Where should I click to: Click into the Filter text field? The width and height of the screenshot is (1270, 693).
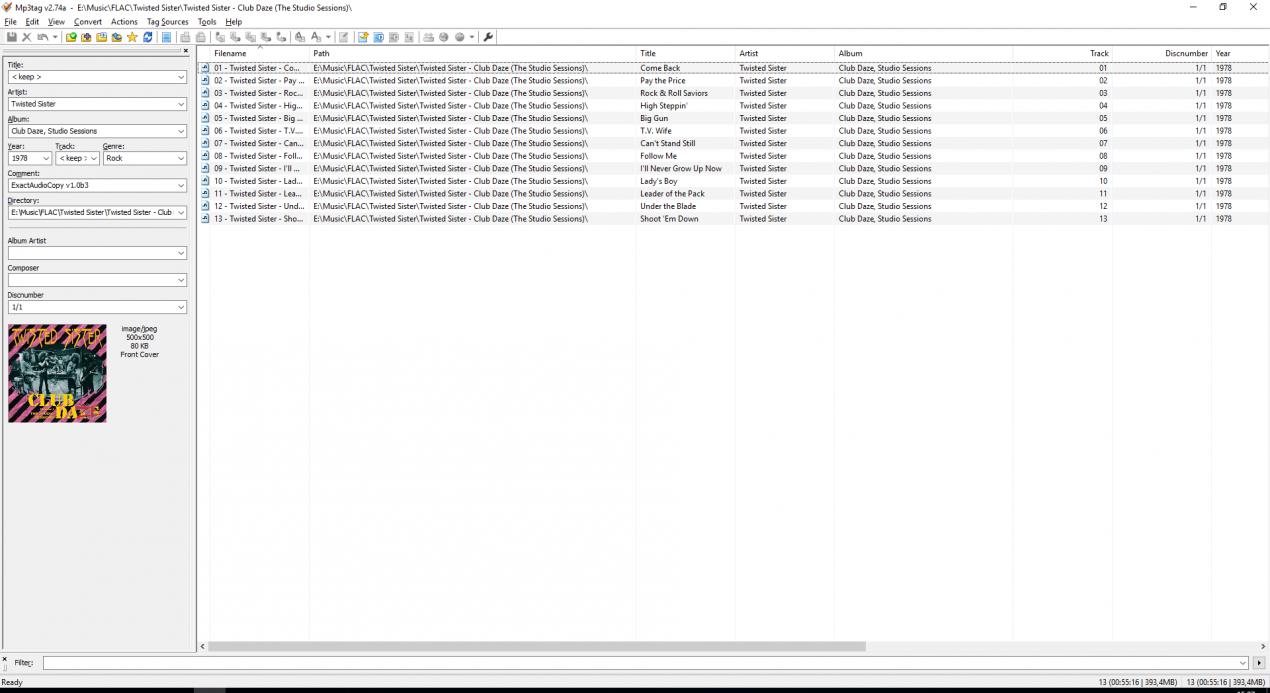(x=640, y=663)
